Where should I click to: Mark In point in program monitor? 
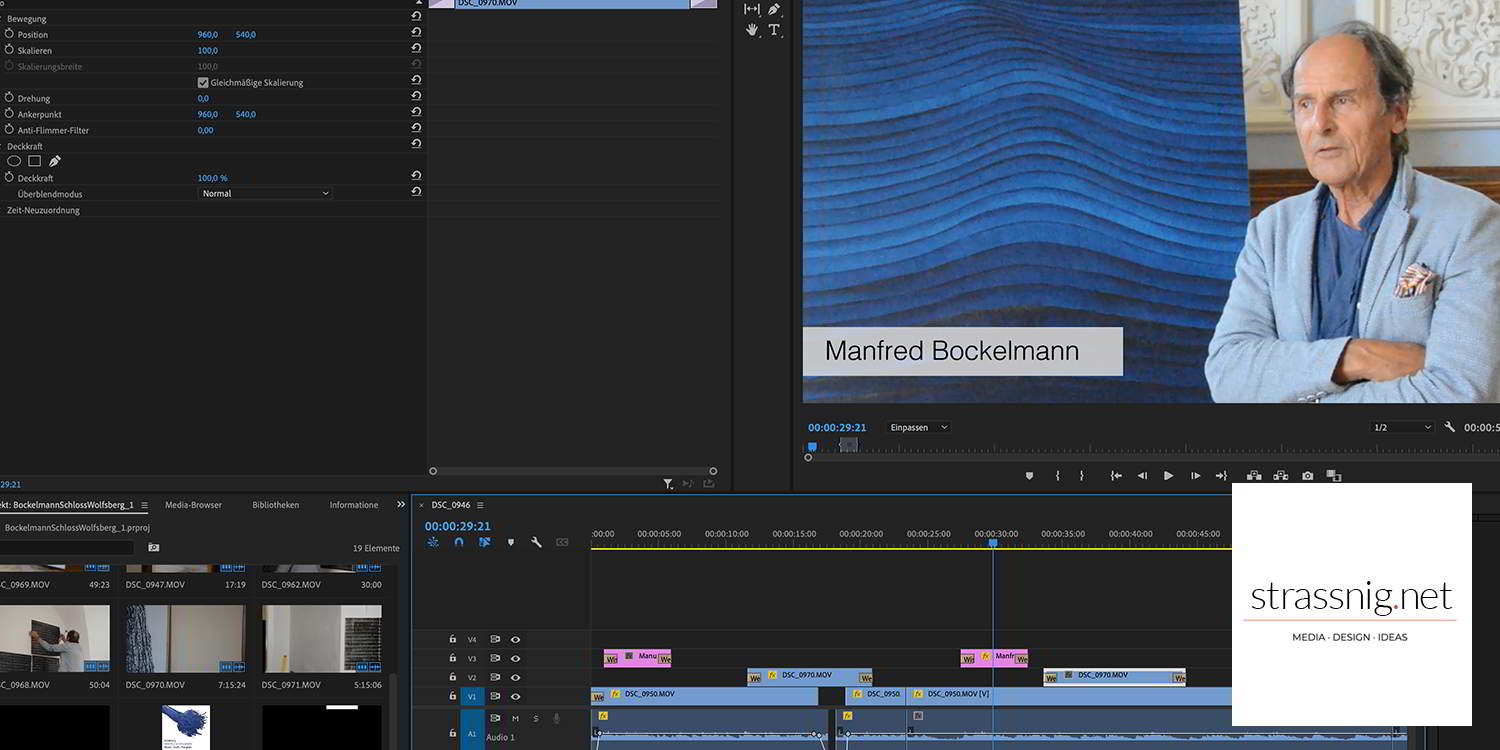[x=1057, y=476]
